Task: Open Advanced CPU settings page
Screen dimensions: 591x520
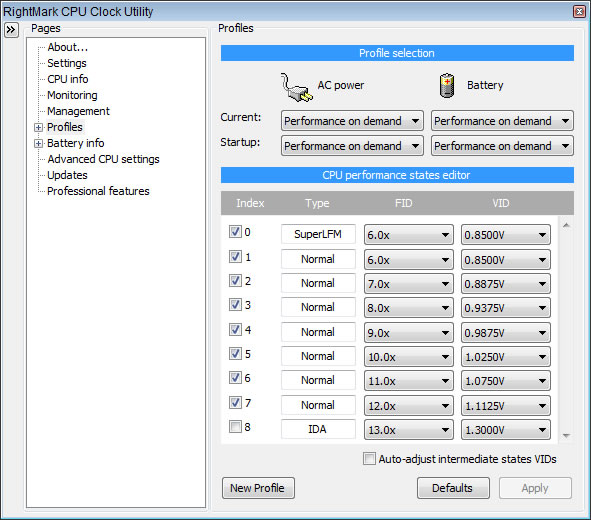Action: [103, 159]
